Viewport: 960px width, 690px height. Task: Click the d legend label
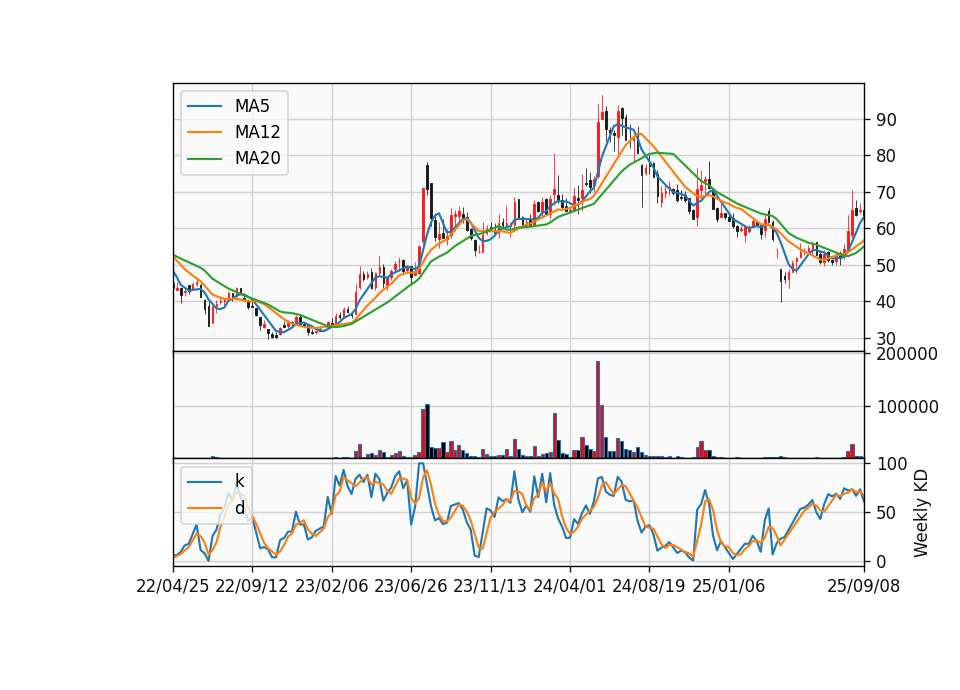(239, 508)
